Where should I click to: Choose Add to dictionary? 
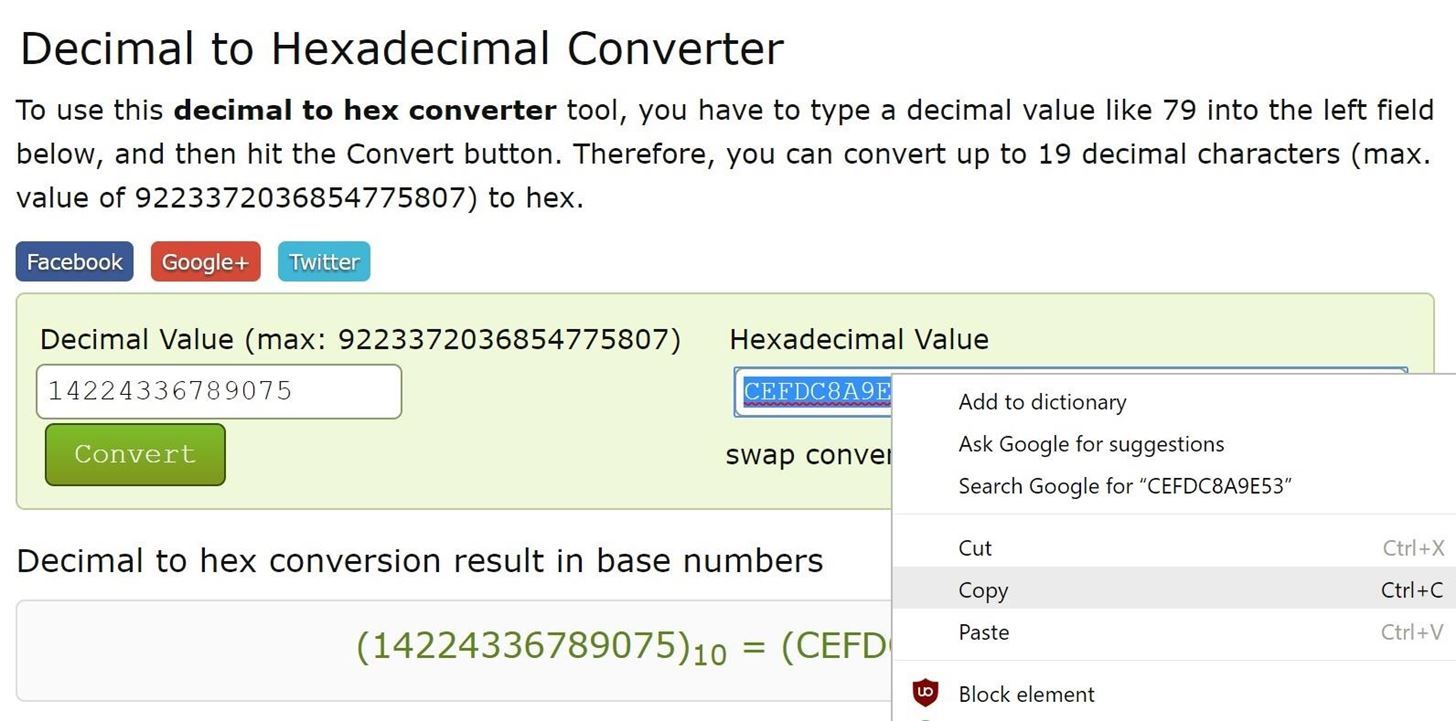[x=1042, y=402]
